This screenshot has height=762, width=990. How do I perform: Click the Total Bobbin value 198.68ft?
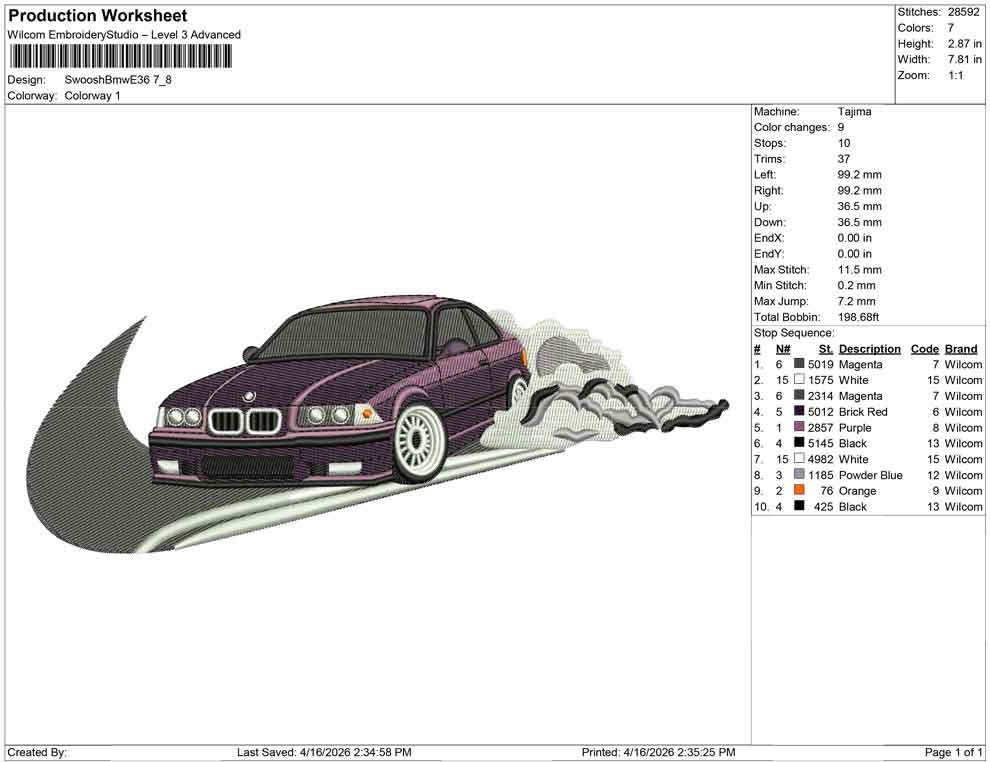[859, 316]
